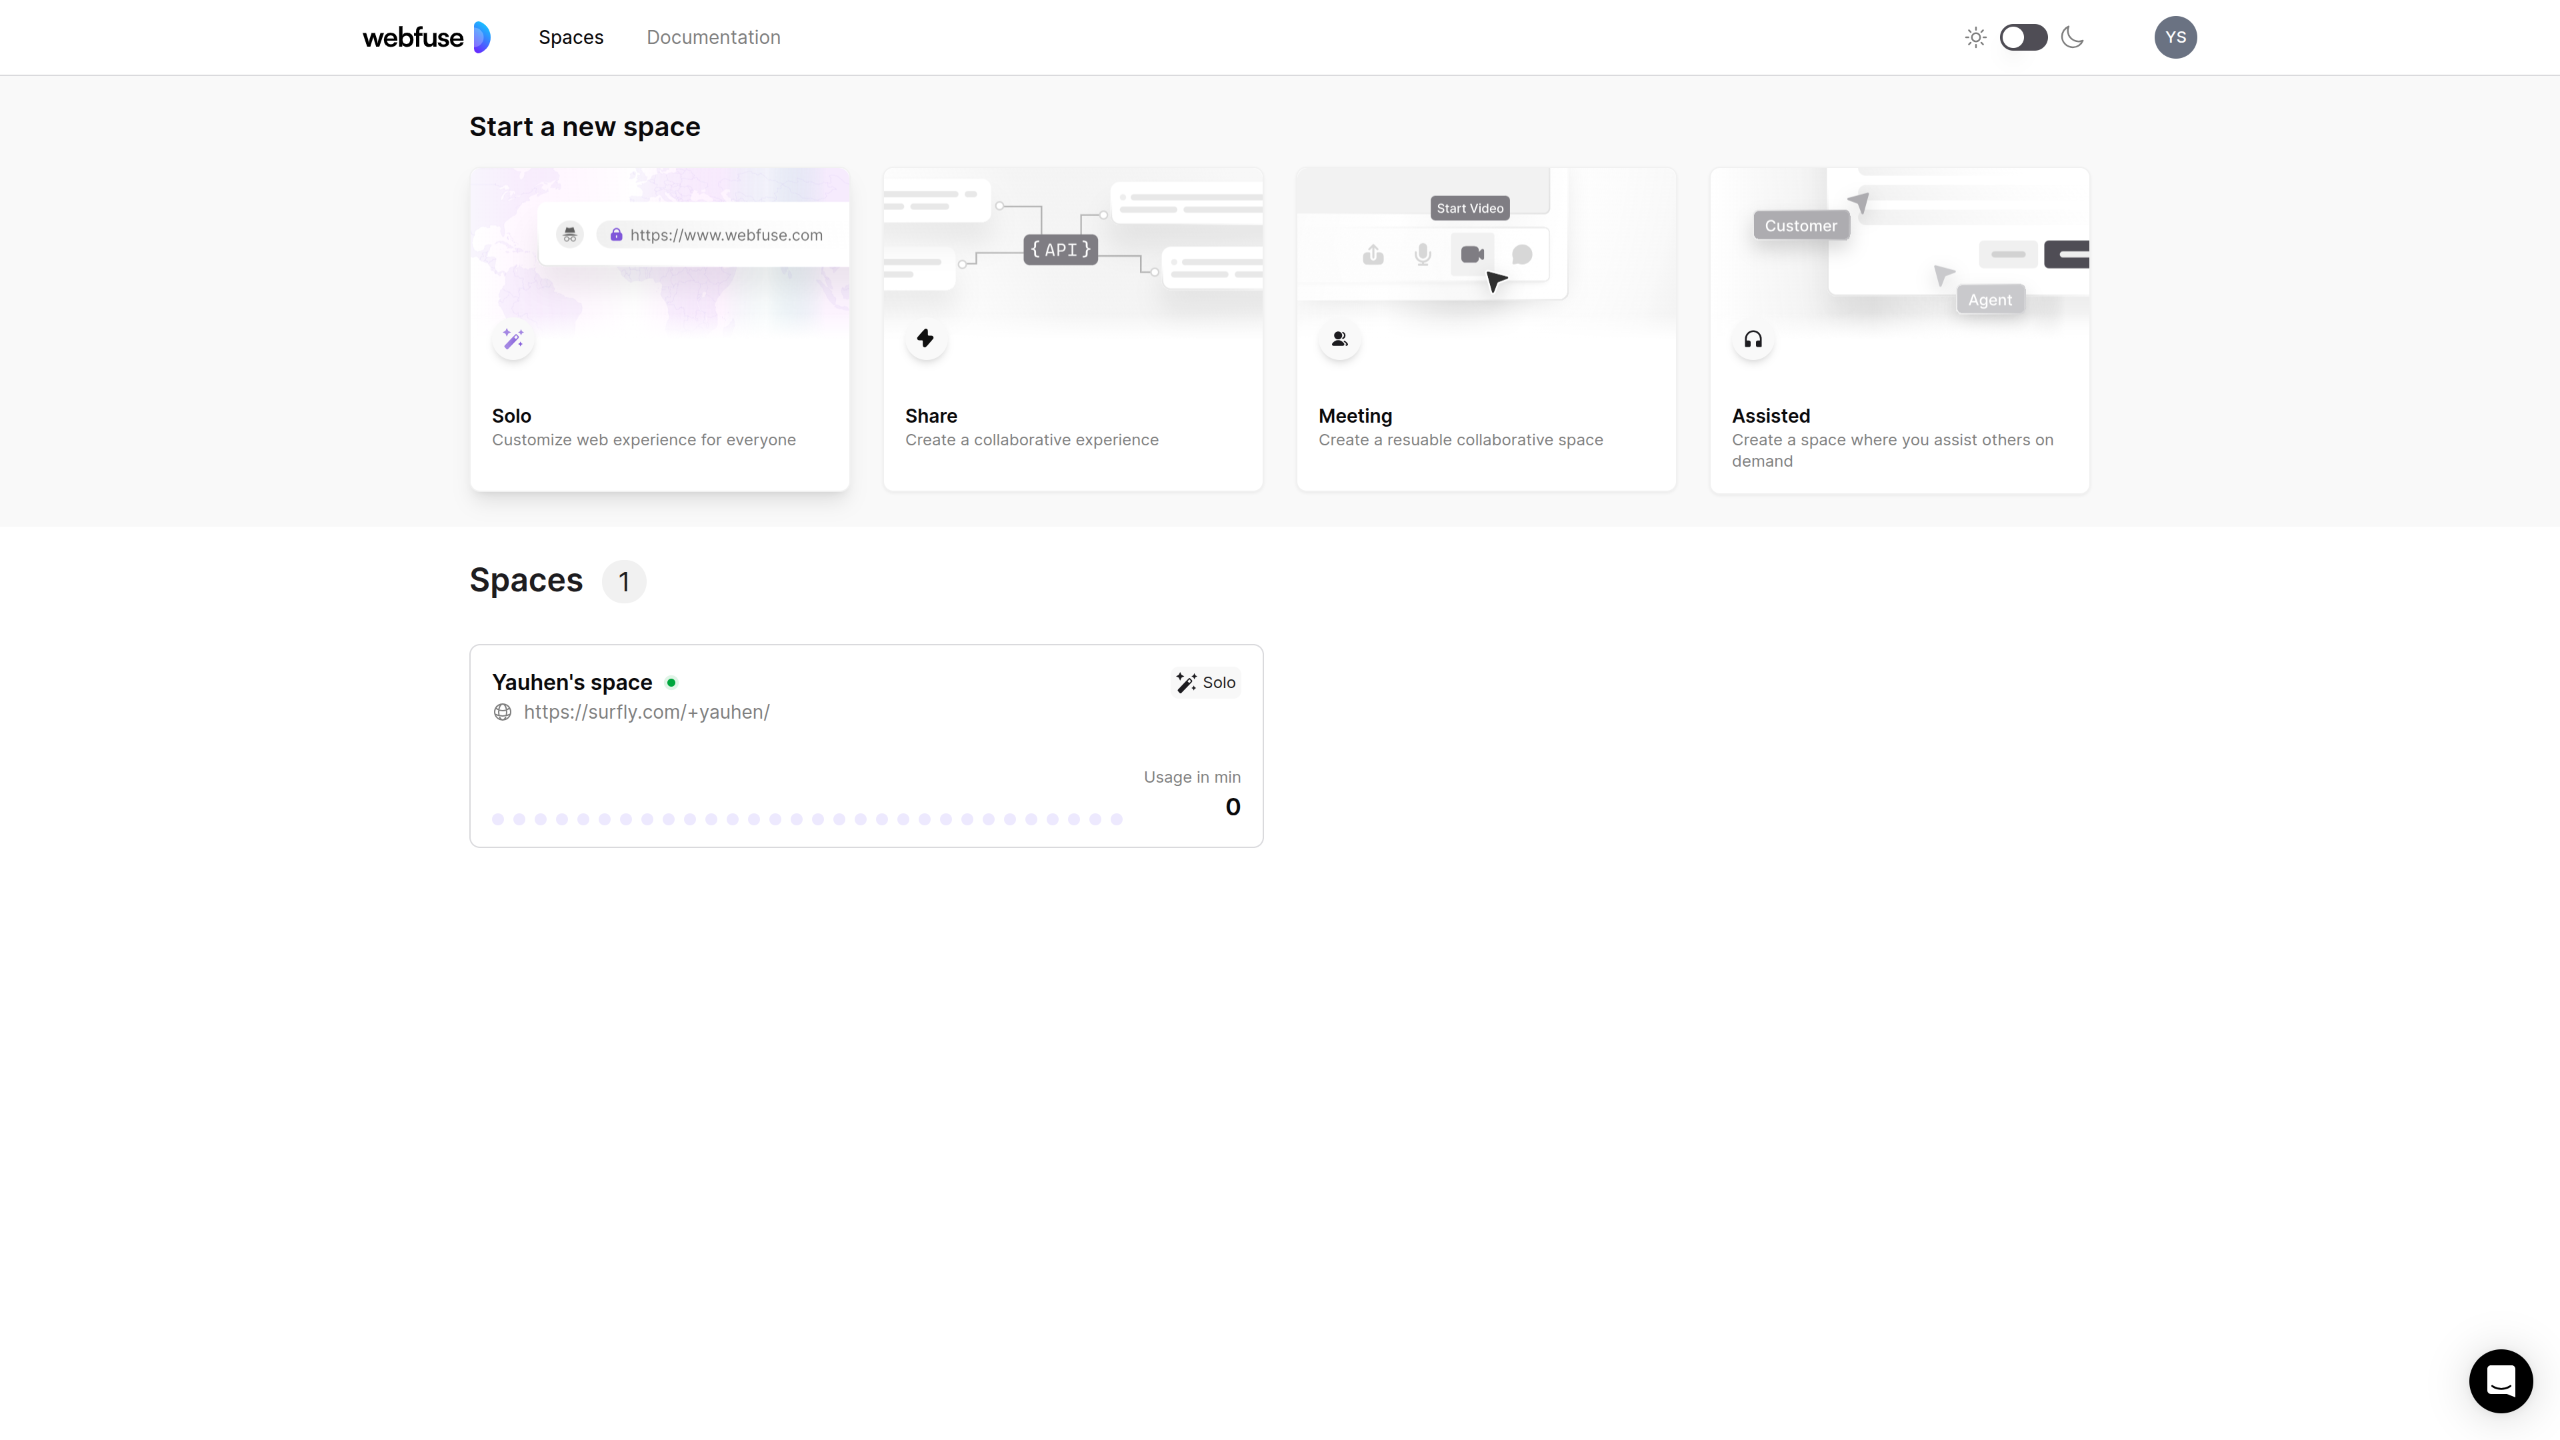Click the Meeting people icon
The image size is (2560, 1440).
pos(1340,340)
